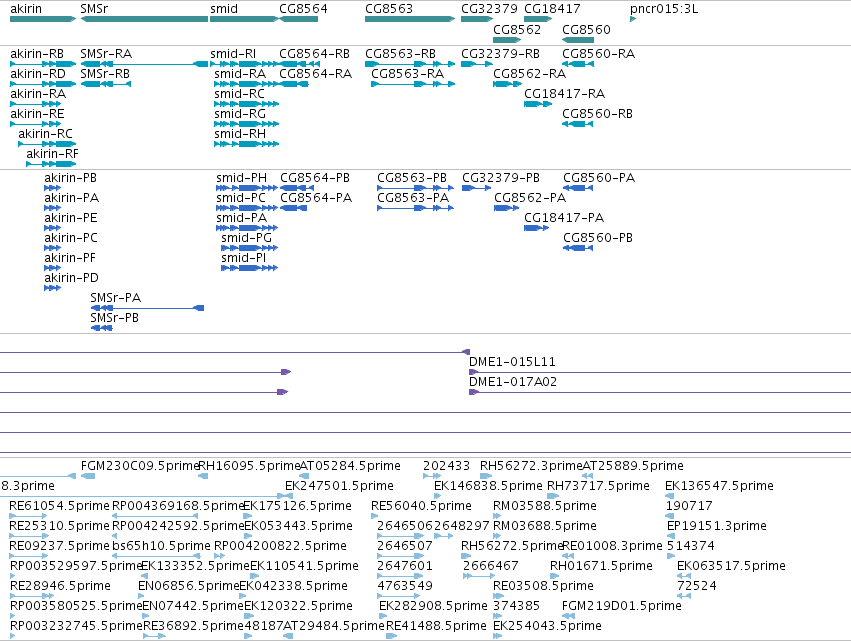
Task: Select protein CG32379-PB
Action: (x=477, y=188)
